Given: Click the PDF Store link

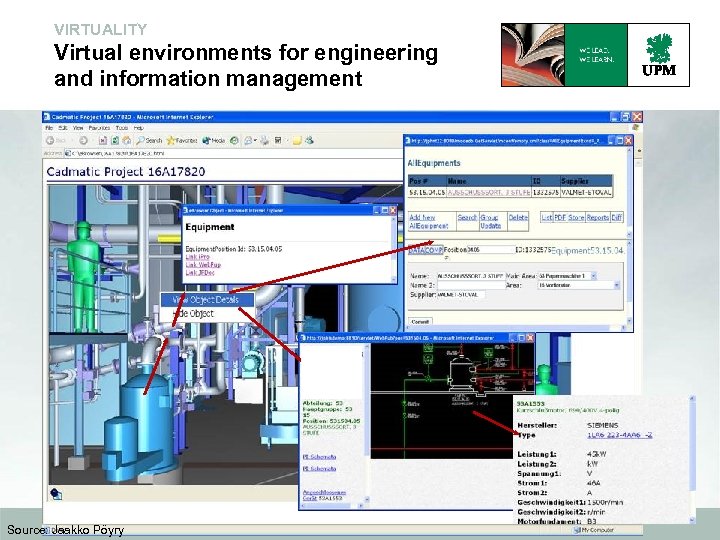Looking at the screenshot, I should click(x=569, y=218).
